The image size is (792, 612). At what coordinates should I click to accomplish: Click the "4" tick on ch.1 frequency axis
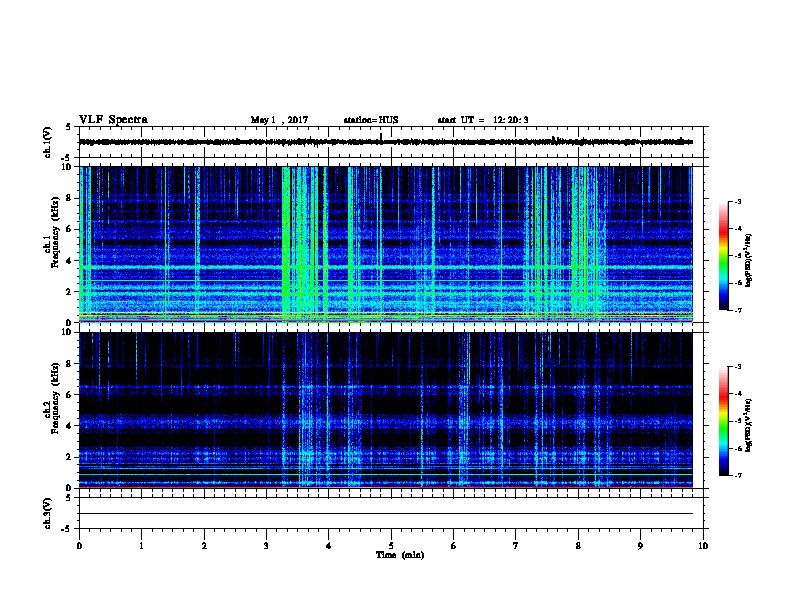(x=69, y=261)
